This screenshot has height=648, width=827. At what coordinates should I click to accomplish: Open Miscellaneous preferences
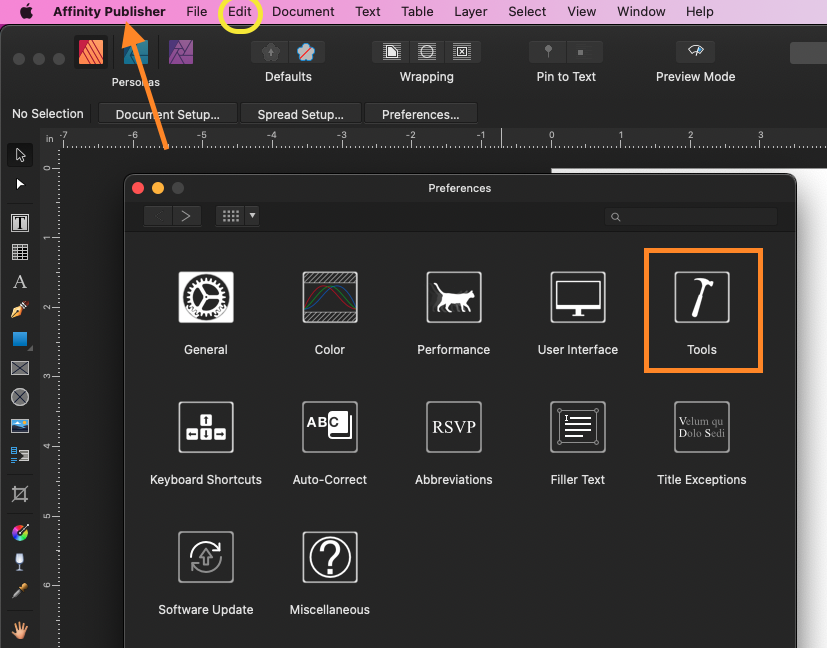pos(330,557)
